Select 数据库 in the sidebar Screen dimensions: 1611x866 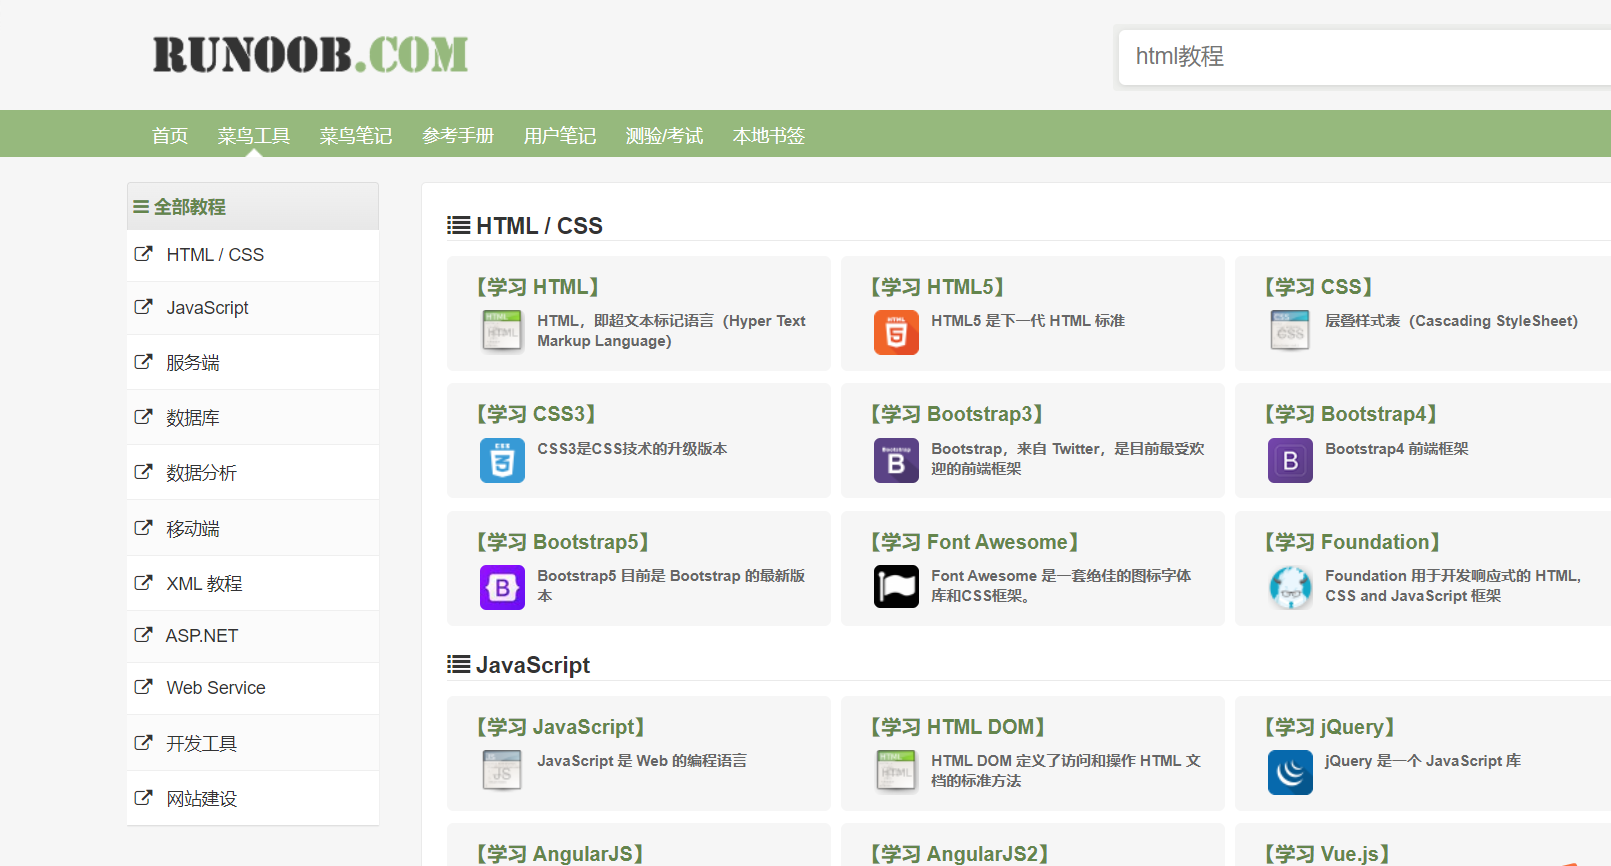[x=193, y=418]
